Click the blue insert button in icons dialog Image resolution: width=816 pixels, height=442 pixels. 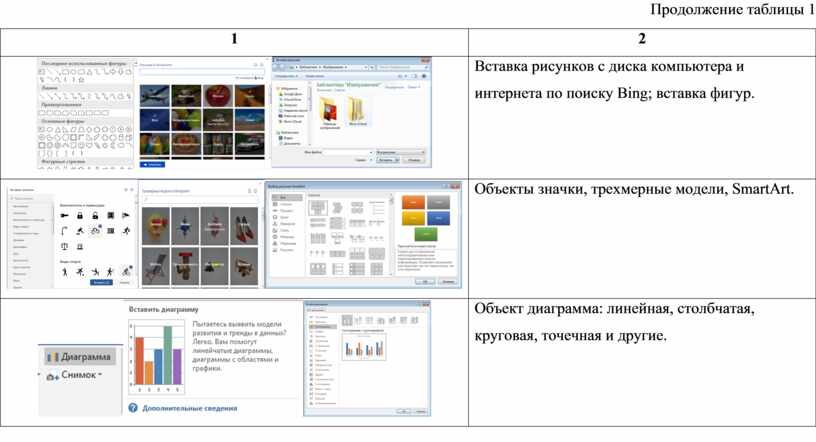pyautogui.click(x=100, y=282)
